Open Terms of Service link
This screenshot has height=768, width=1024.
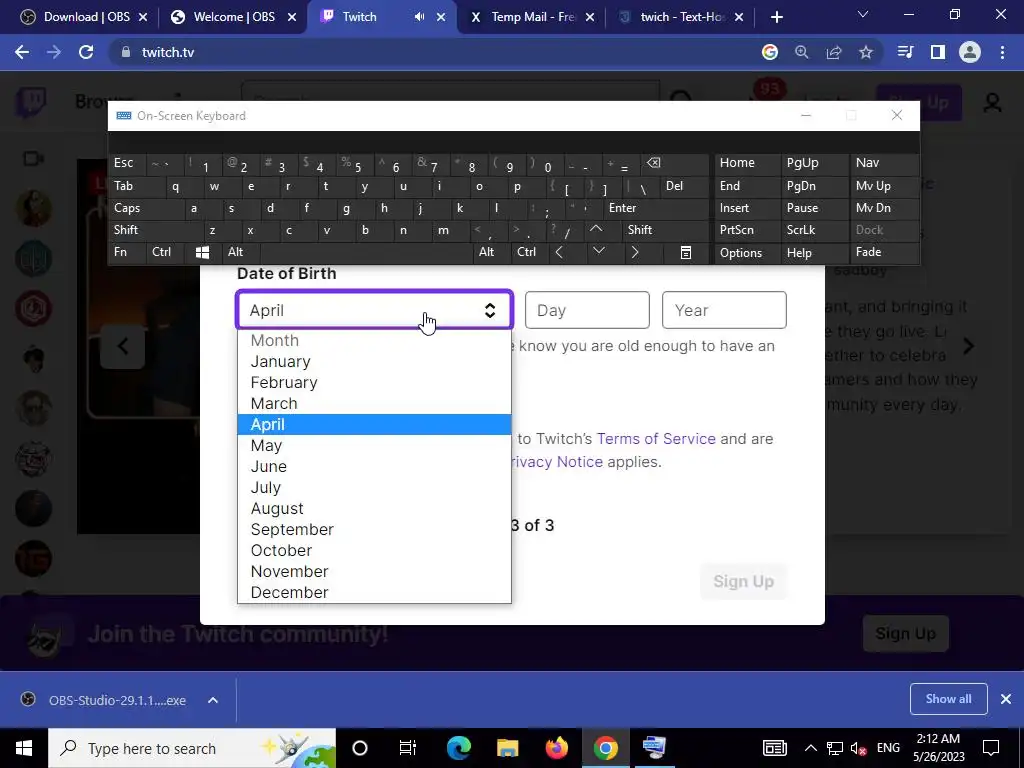coord(656,439)
